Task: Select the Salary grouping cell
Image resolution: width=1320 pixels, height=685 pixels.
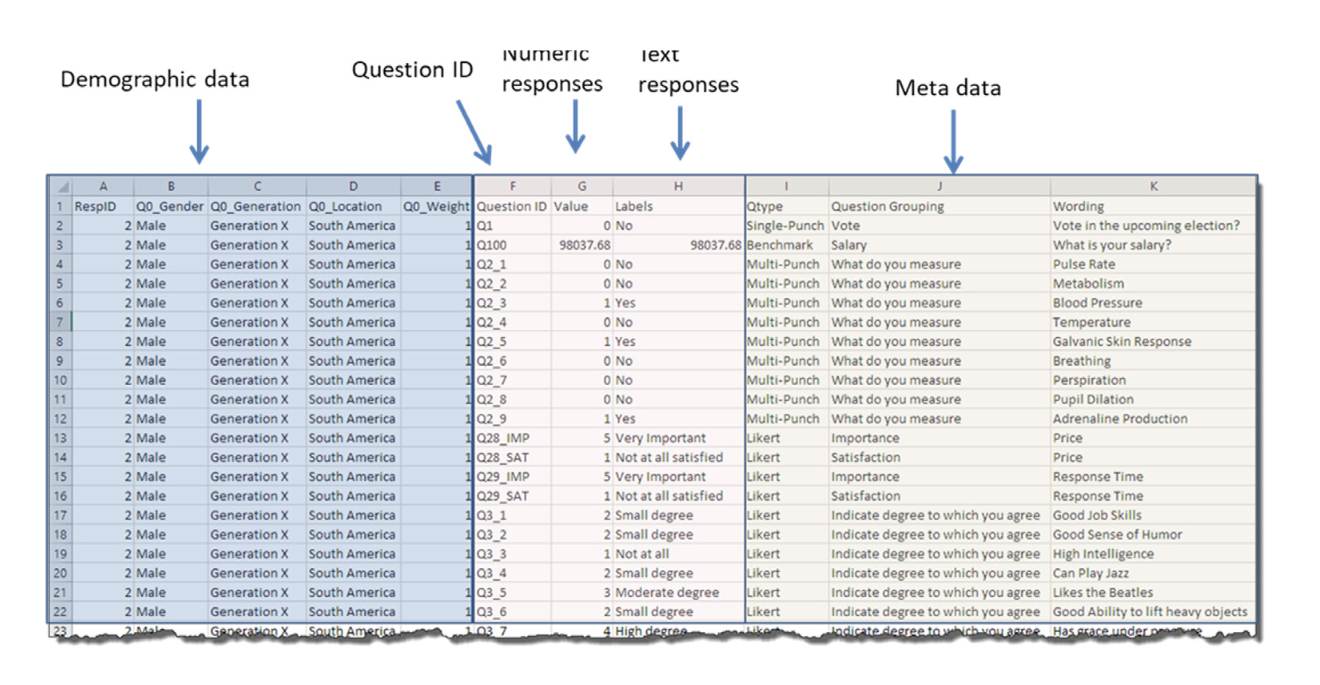Action: [939, 245]
